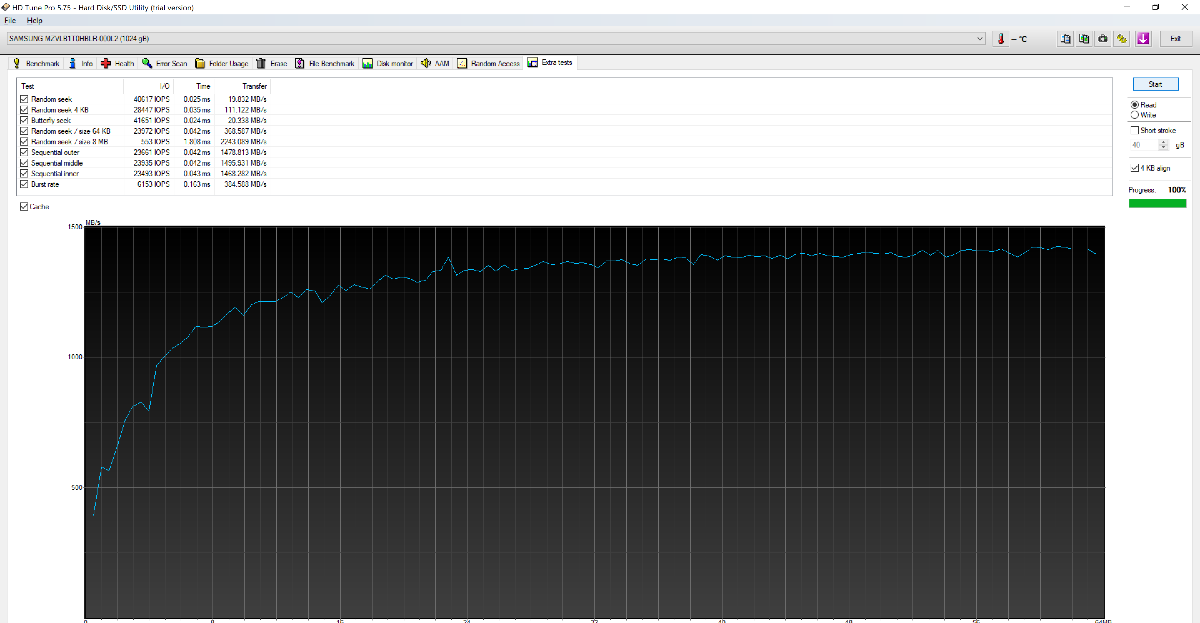Open the File menu
Screen dimensions: 1200x623
pyautogui.click(x=10, y=20)
